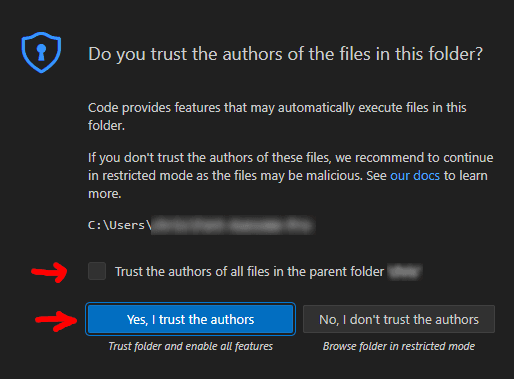The image size is (514, 379).
Task: Choose 'Yes, I trust the authors'
Action: pyautogui.click(x=190, y=319)
